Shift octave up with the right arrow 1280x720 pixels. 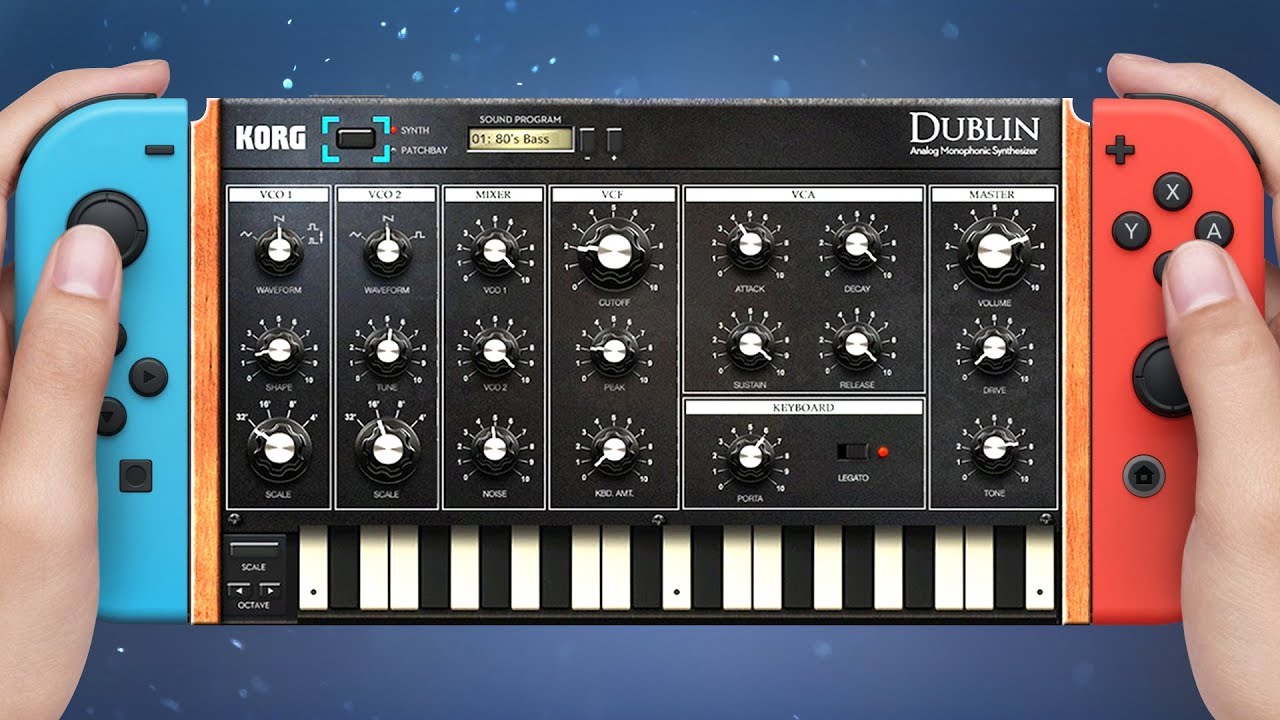click(x=269, y=590)
